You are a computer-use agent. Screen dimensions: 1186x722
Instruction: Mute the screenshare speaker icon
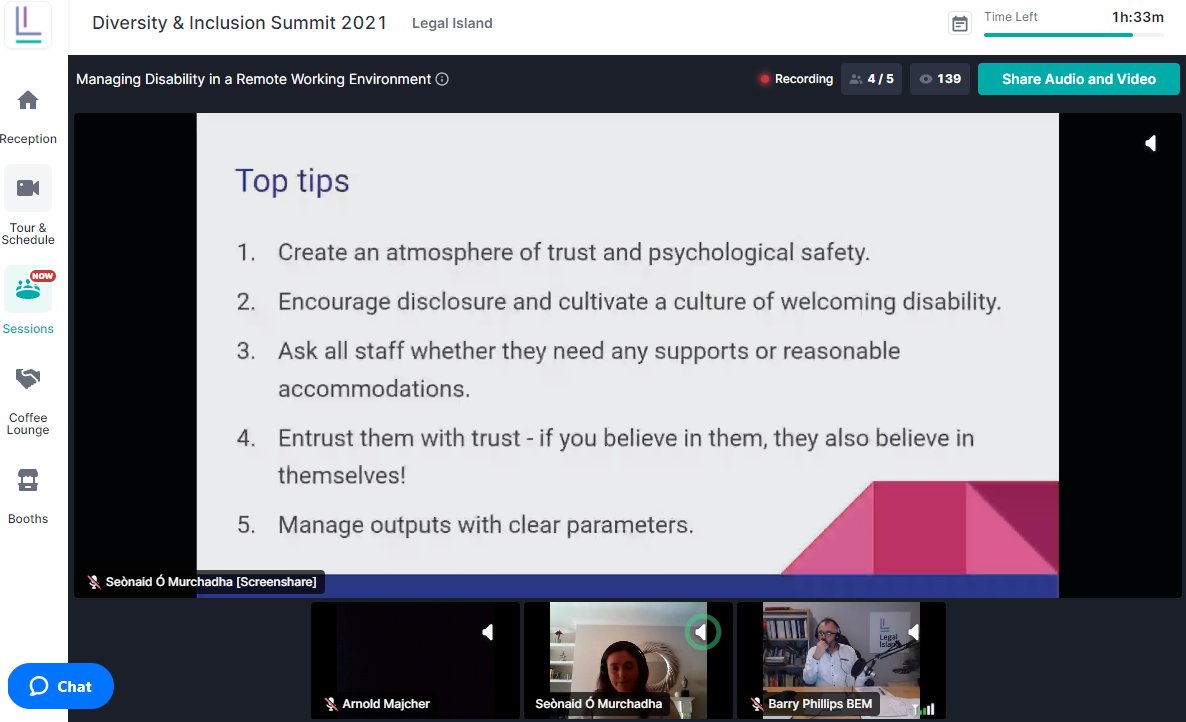(x=1150, y=143)
